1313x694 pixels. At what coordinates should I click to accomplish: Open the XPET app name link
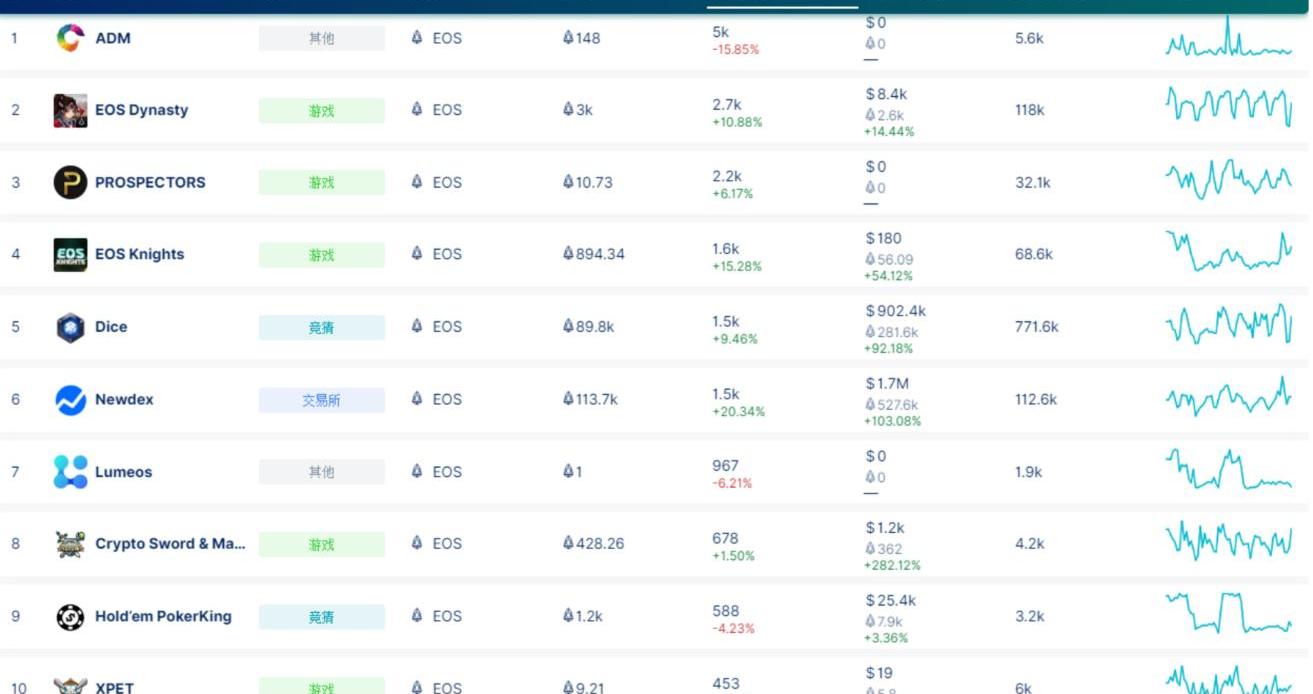114,687
